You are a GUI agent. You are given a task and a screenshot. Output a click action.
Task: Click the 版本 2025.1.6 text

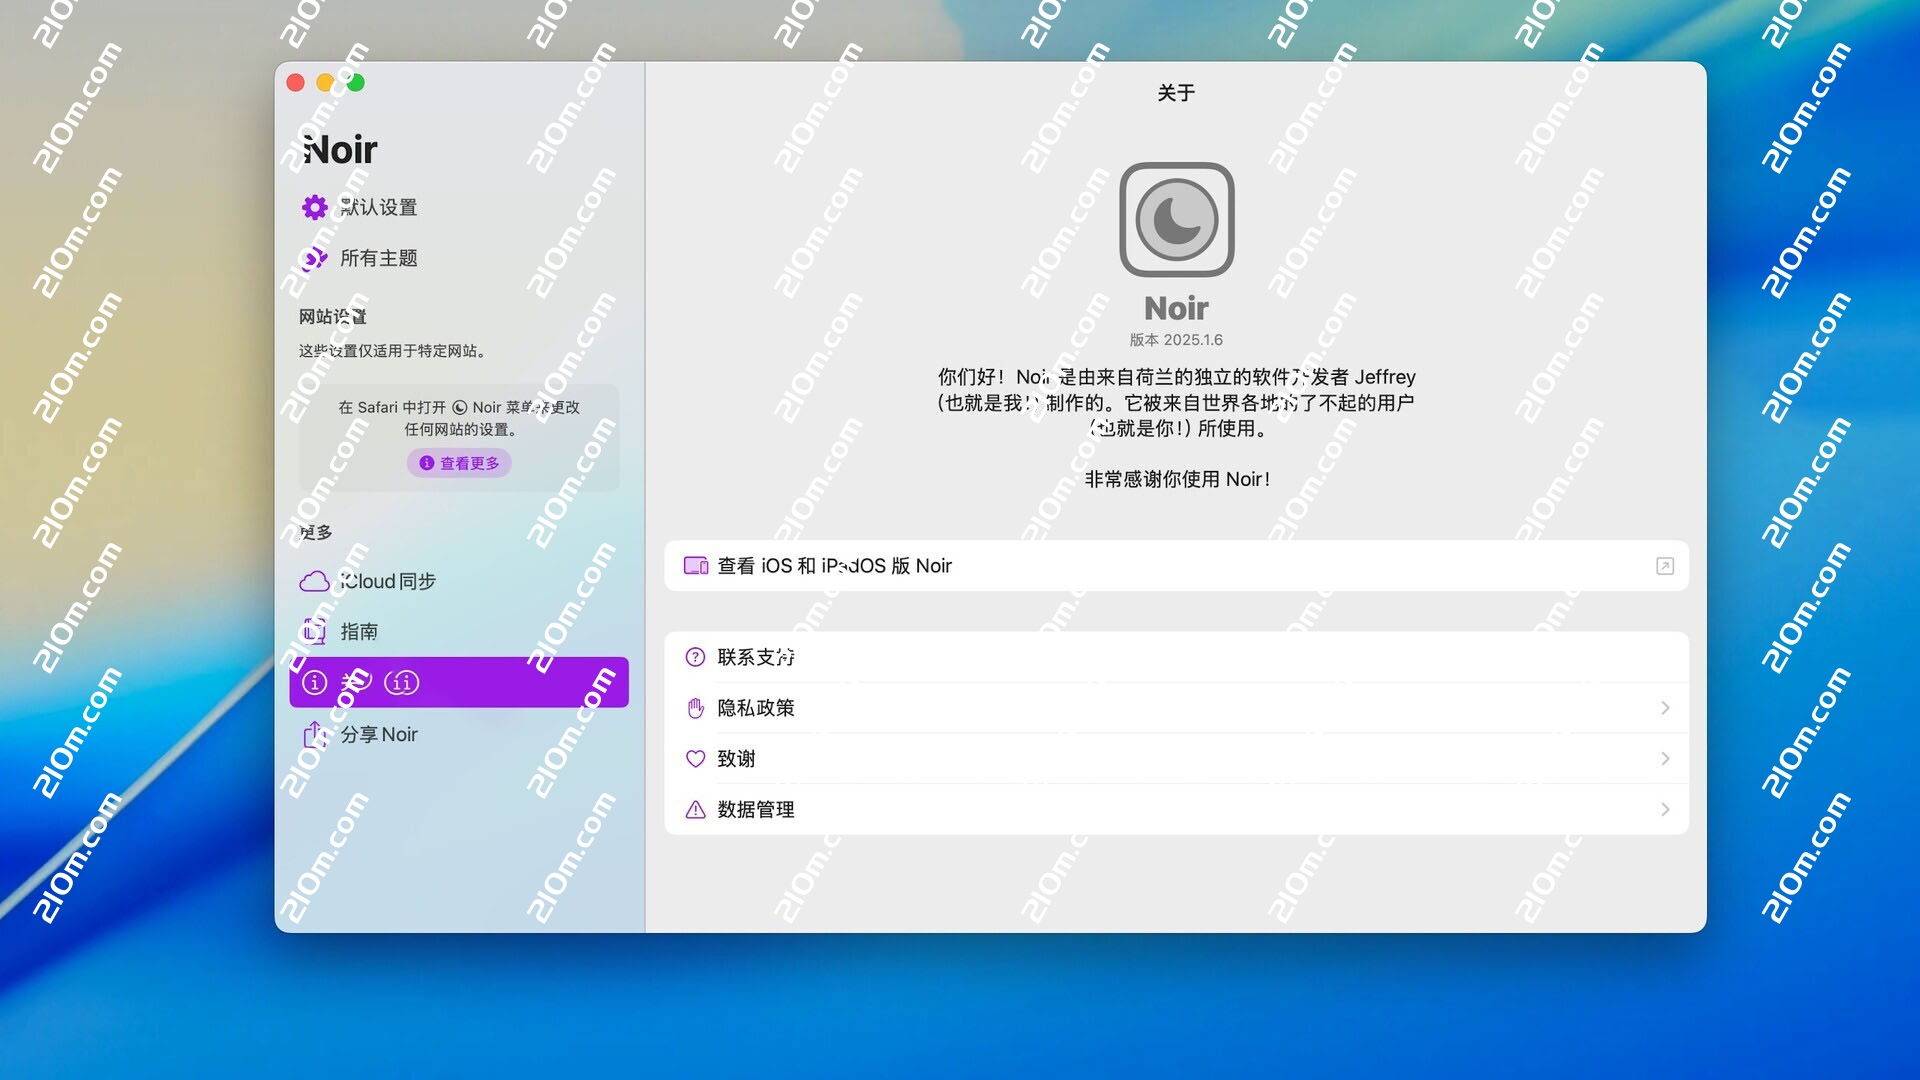[1176, 340]
